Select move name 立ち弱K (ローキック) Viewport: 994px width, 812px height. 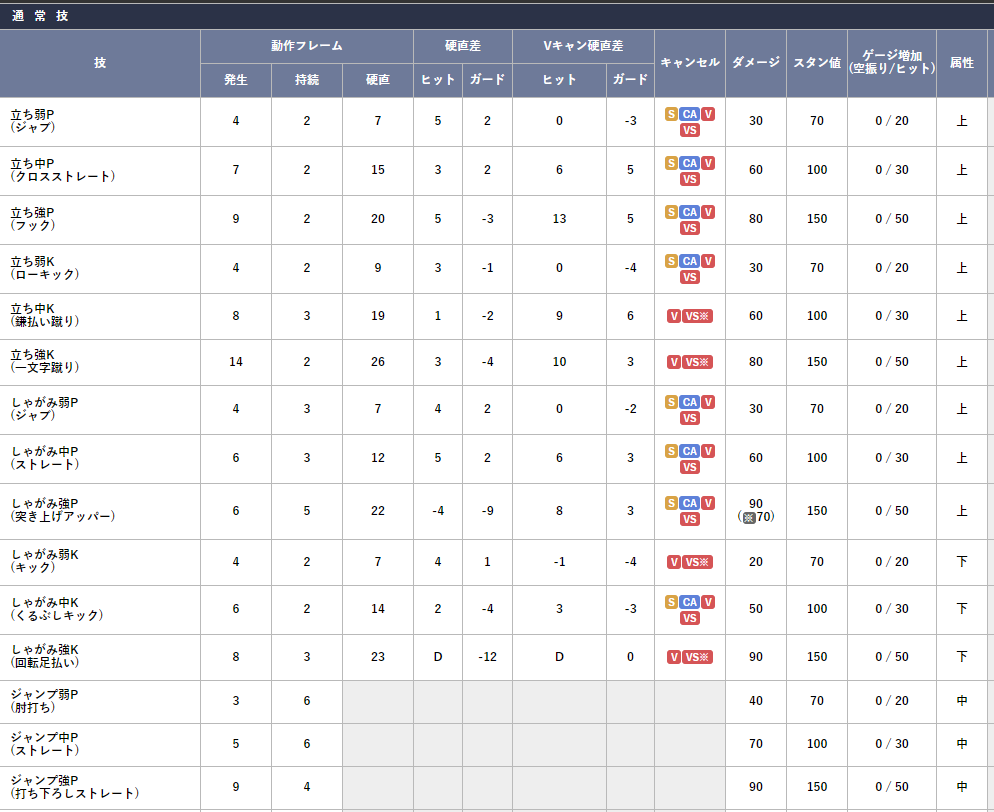[x=45, y=267]
